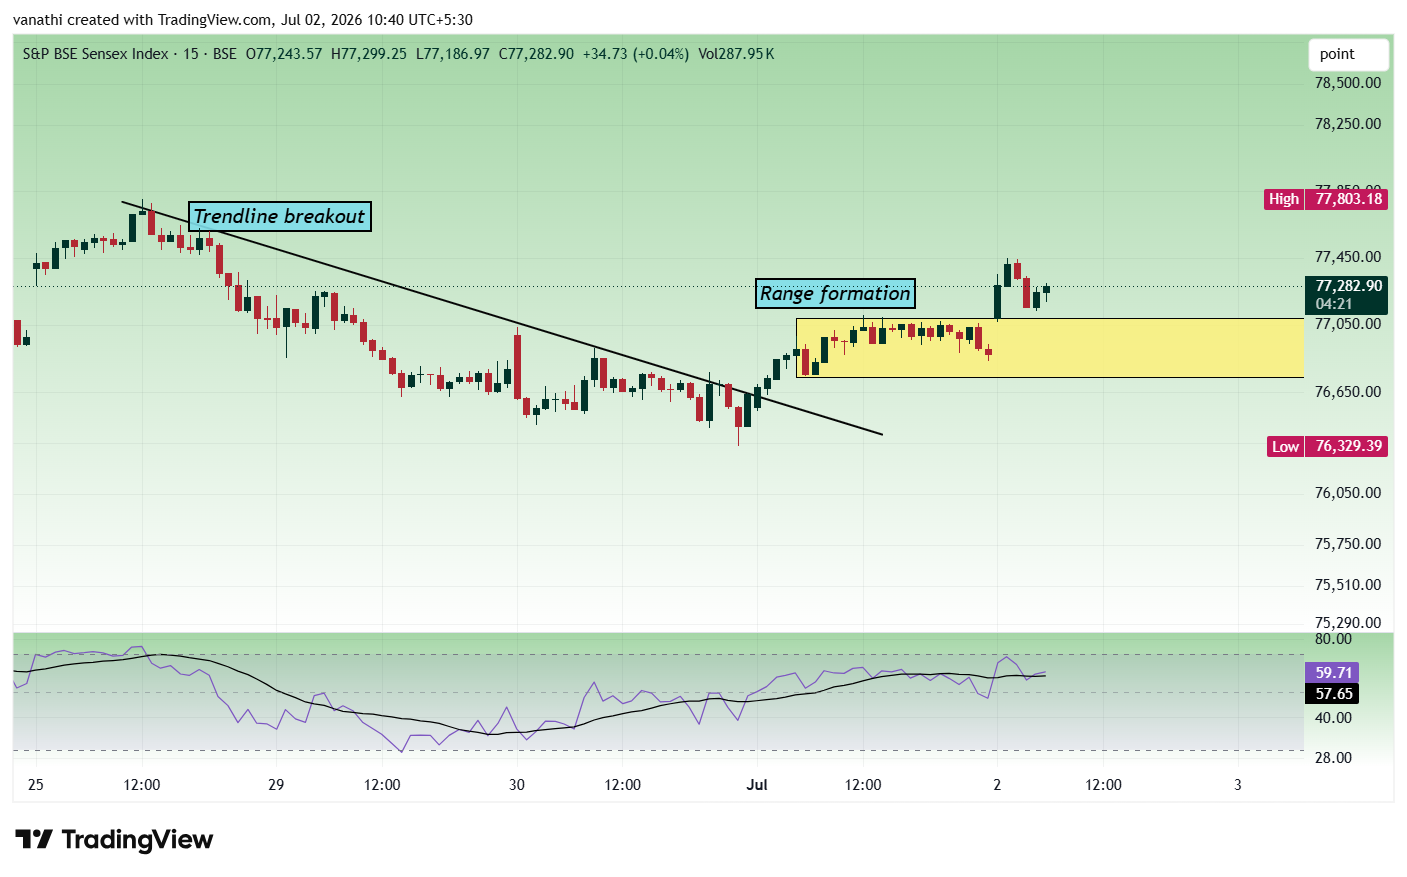Click the TradingView logo
The width and height of the screenshot is (1407, 877).
pos(114,839)
